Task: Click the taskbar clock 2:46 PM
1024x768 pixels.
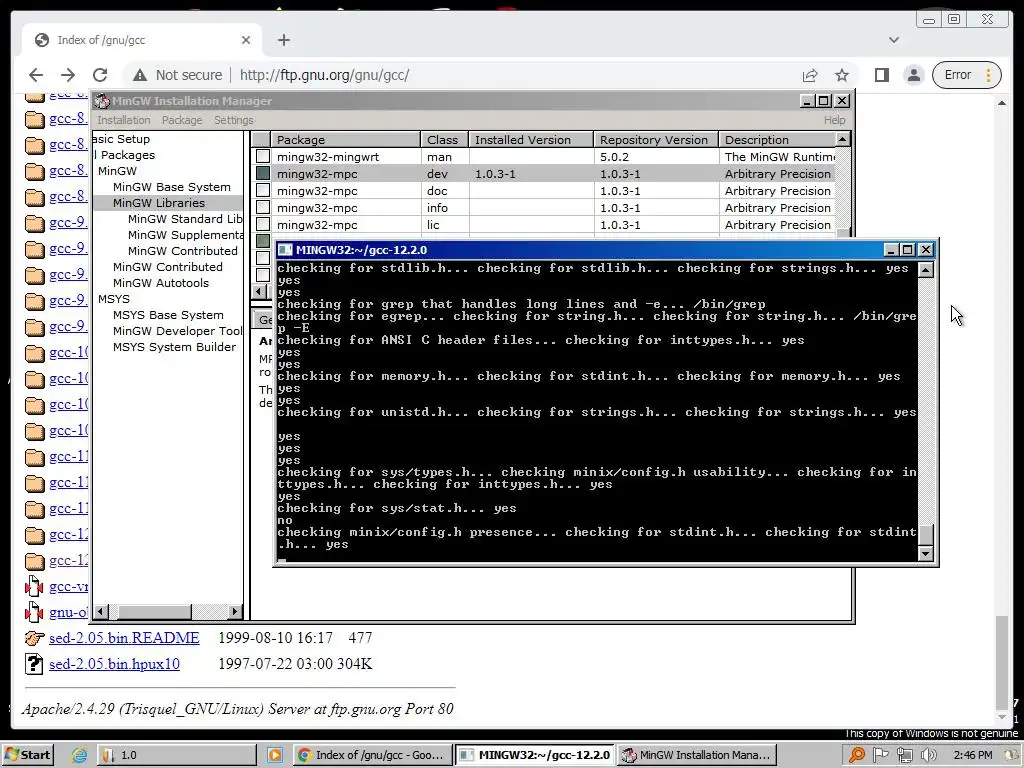Action: [972, 755]
